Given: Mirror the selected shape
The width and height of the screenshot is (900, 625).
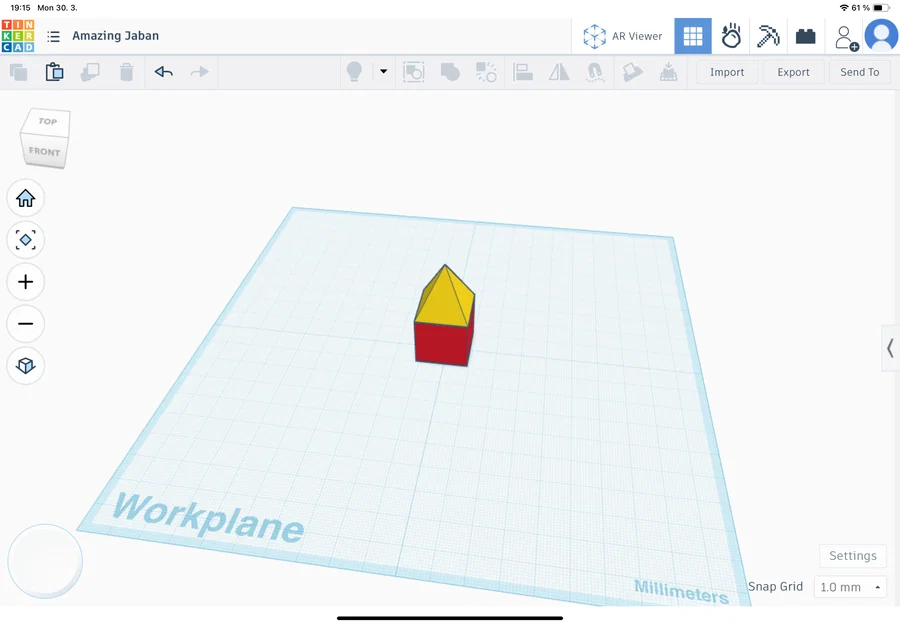Looking at the screenshot, I should (558, 71).
